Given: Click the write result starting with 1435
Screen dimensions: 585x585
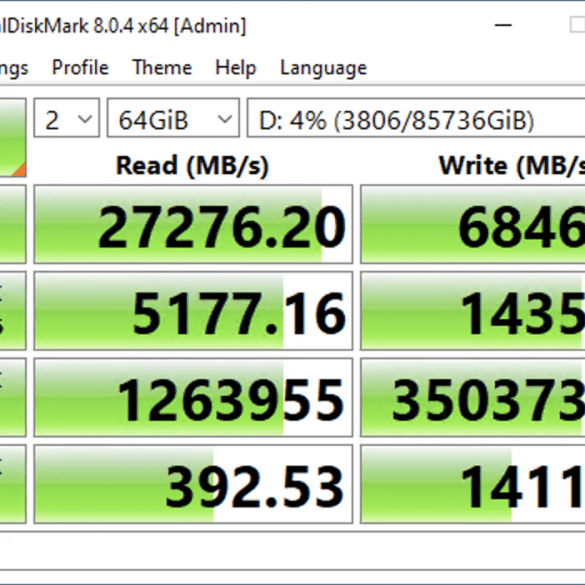Looking at the screenshot, I should 473,311.
